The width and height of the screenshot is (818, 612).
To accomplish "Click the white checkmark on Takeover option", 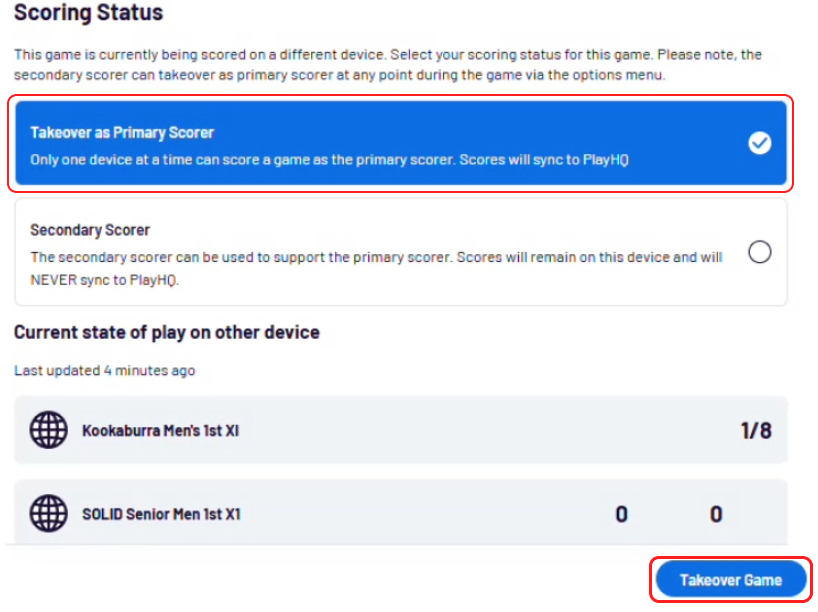I will pos(760,143).
